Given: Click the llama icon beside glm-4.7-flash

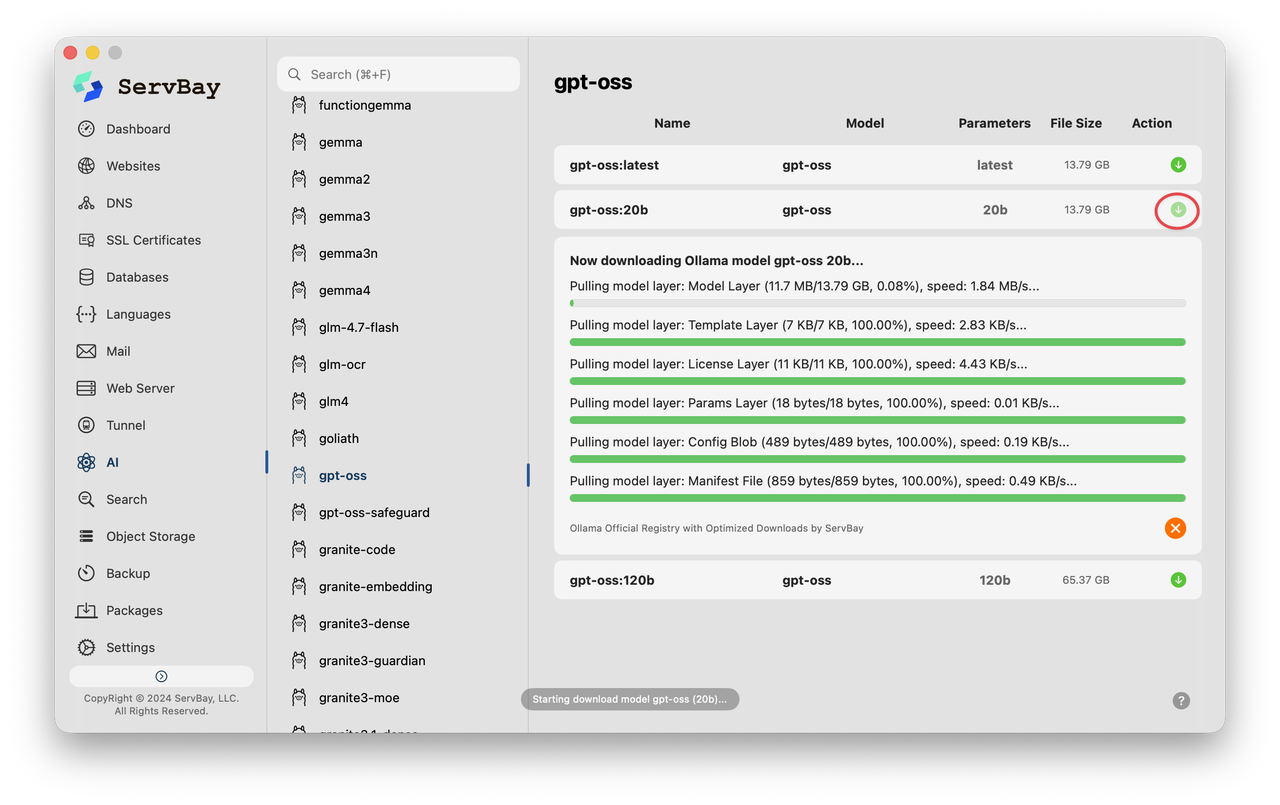Looking at the screenshot, I should [x=299, y=327].
